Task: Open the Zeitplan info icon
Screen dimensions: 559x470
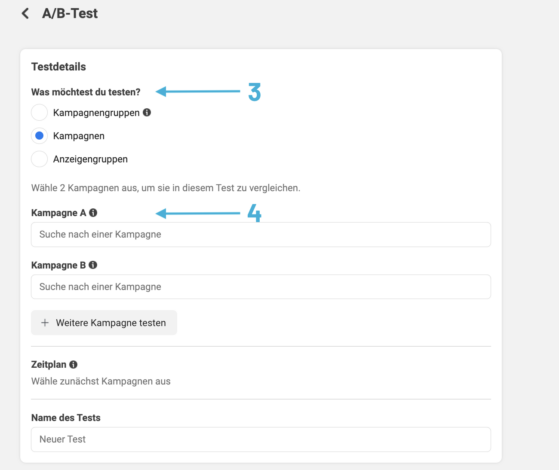Action: tap(73, 364)
